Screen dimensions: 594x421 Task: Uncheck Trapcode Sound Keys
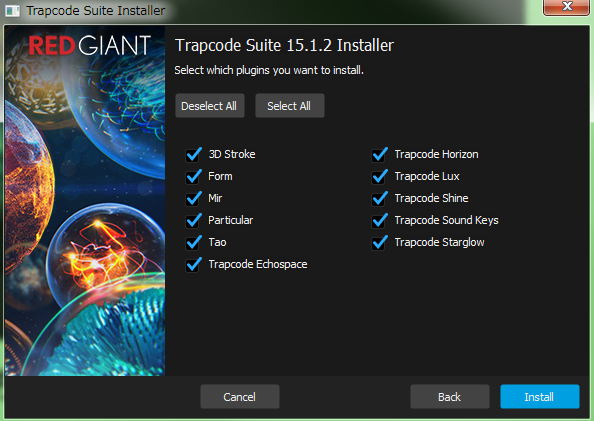coord(379,221)
